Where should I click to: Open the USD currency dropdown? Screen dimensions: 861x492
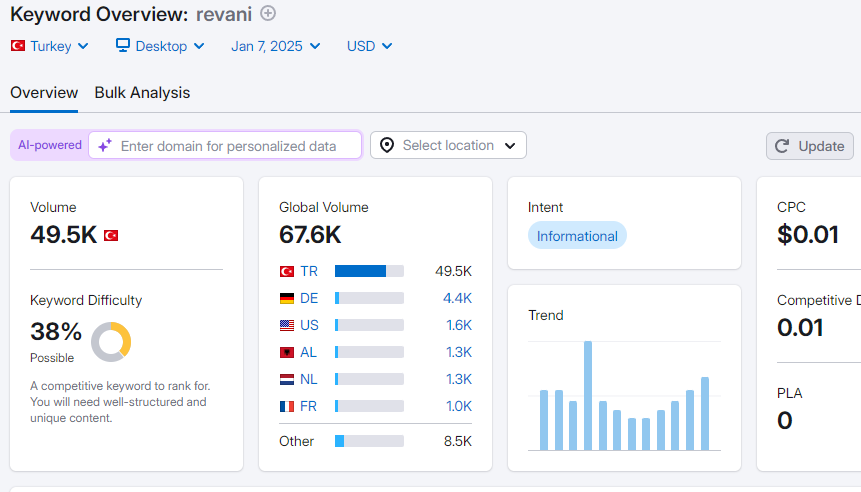[x=370, y=46]
